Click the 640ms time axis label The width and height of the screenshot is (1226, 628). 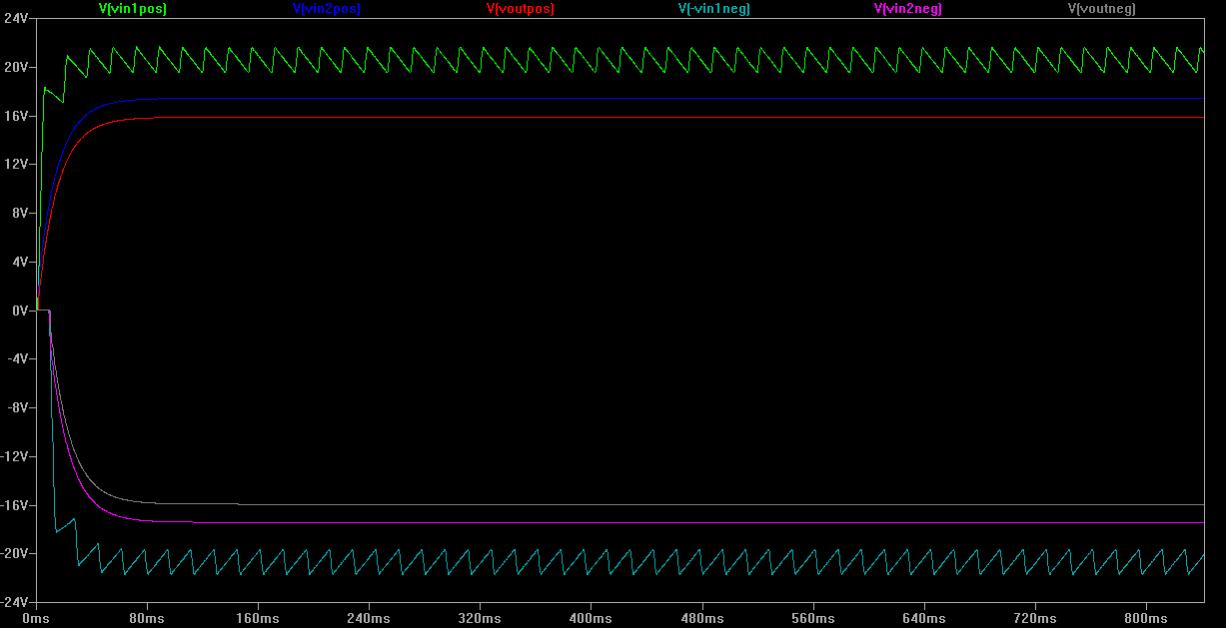924,620
